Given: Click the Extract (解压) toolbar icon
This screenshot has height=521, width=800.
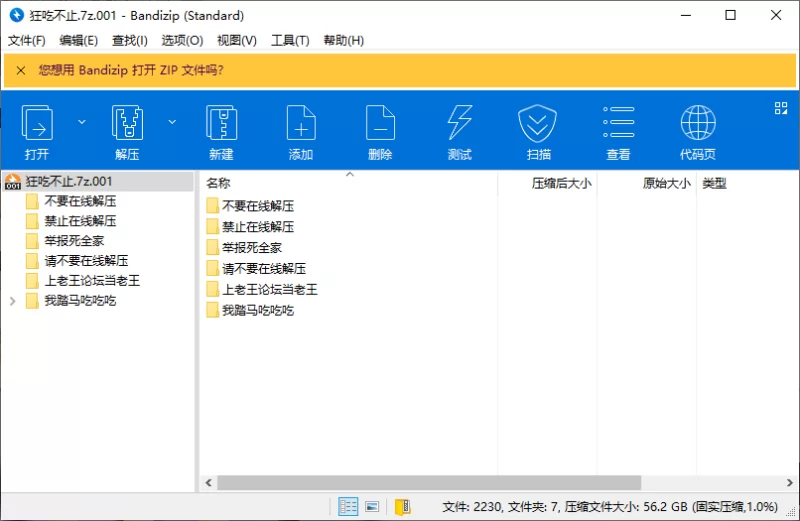Looking at the screenshot, I should 127,122.
